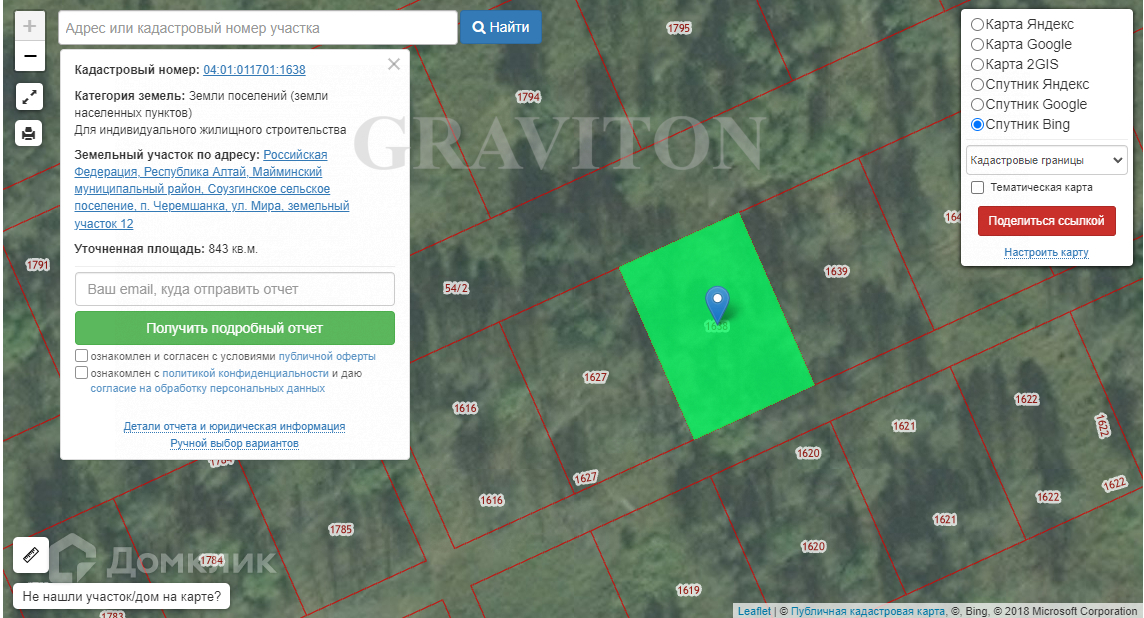Click parcel label 1785 on map
This screenshot has width=1144, height=618.
pos(341,530)
